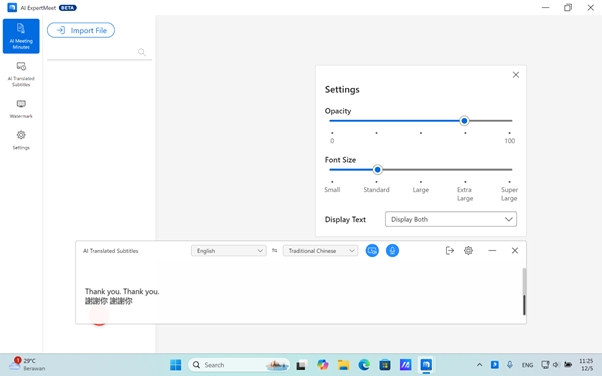The image size is (602, 376).
Task: Click the AI ExpertMeet app logo
Action: [12, 7]
